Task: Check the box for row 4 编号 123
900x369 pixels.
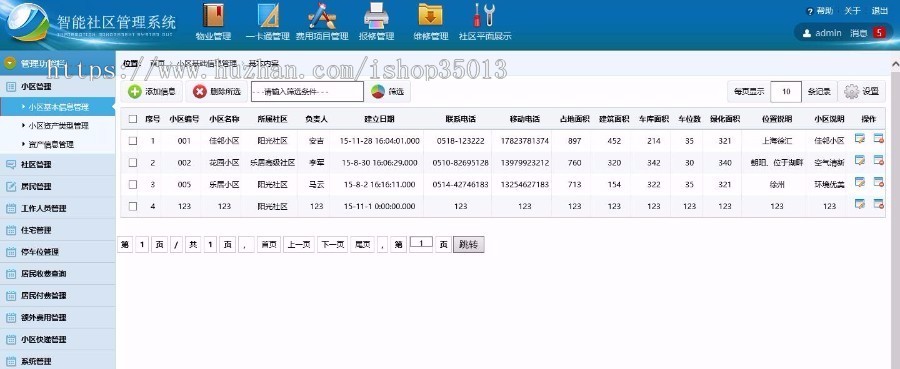Action: tap(133, 206)
